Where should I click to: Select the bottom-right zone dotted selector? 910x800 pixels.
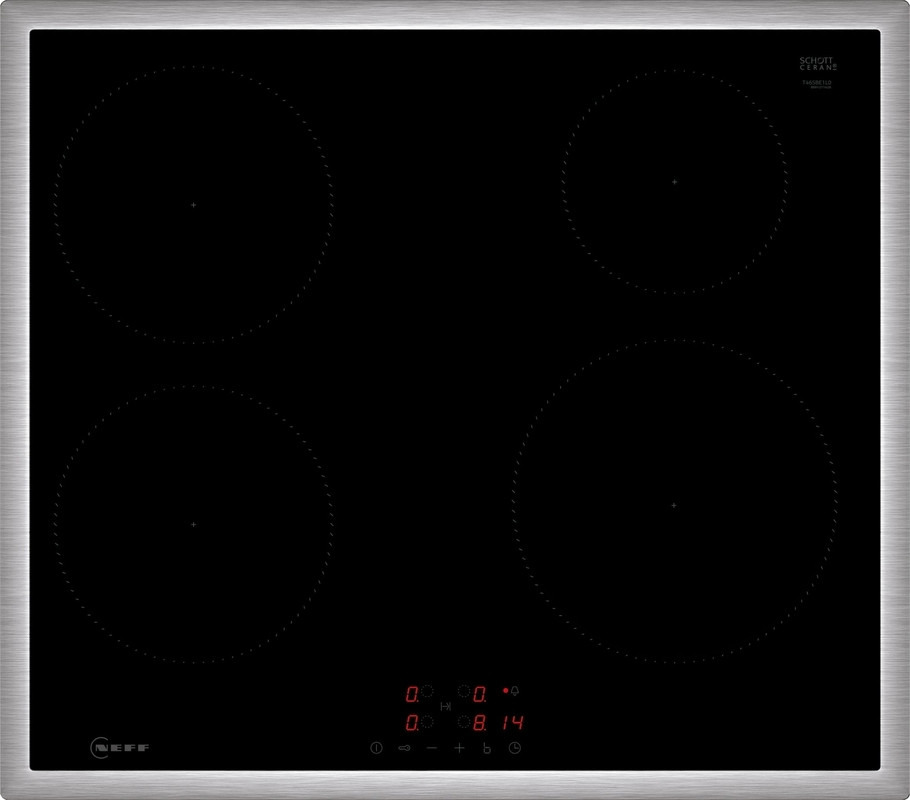coord(464,721)
